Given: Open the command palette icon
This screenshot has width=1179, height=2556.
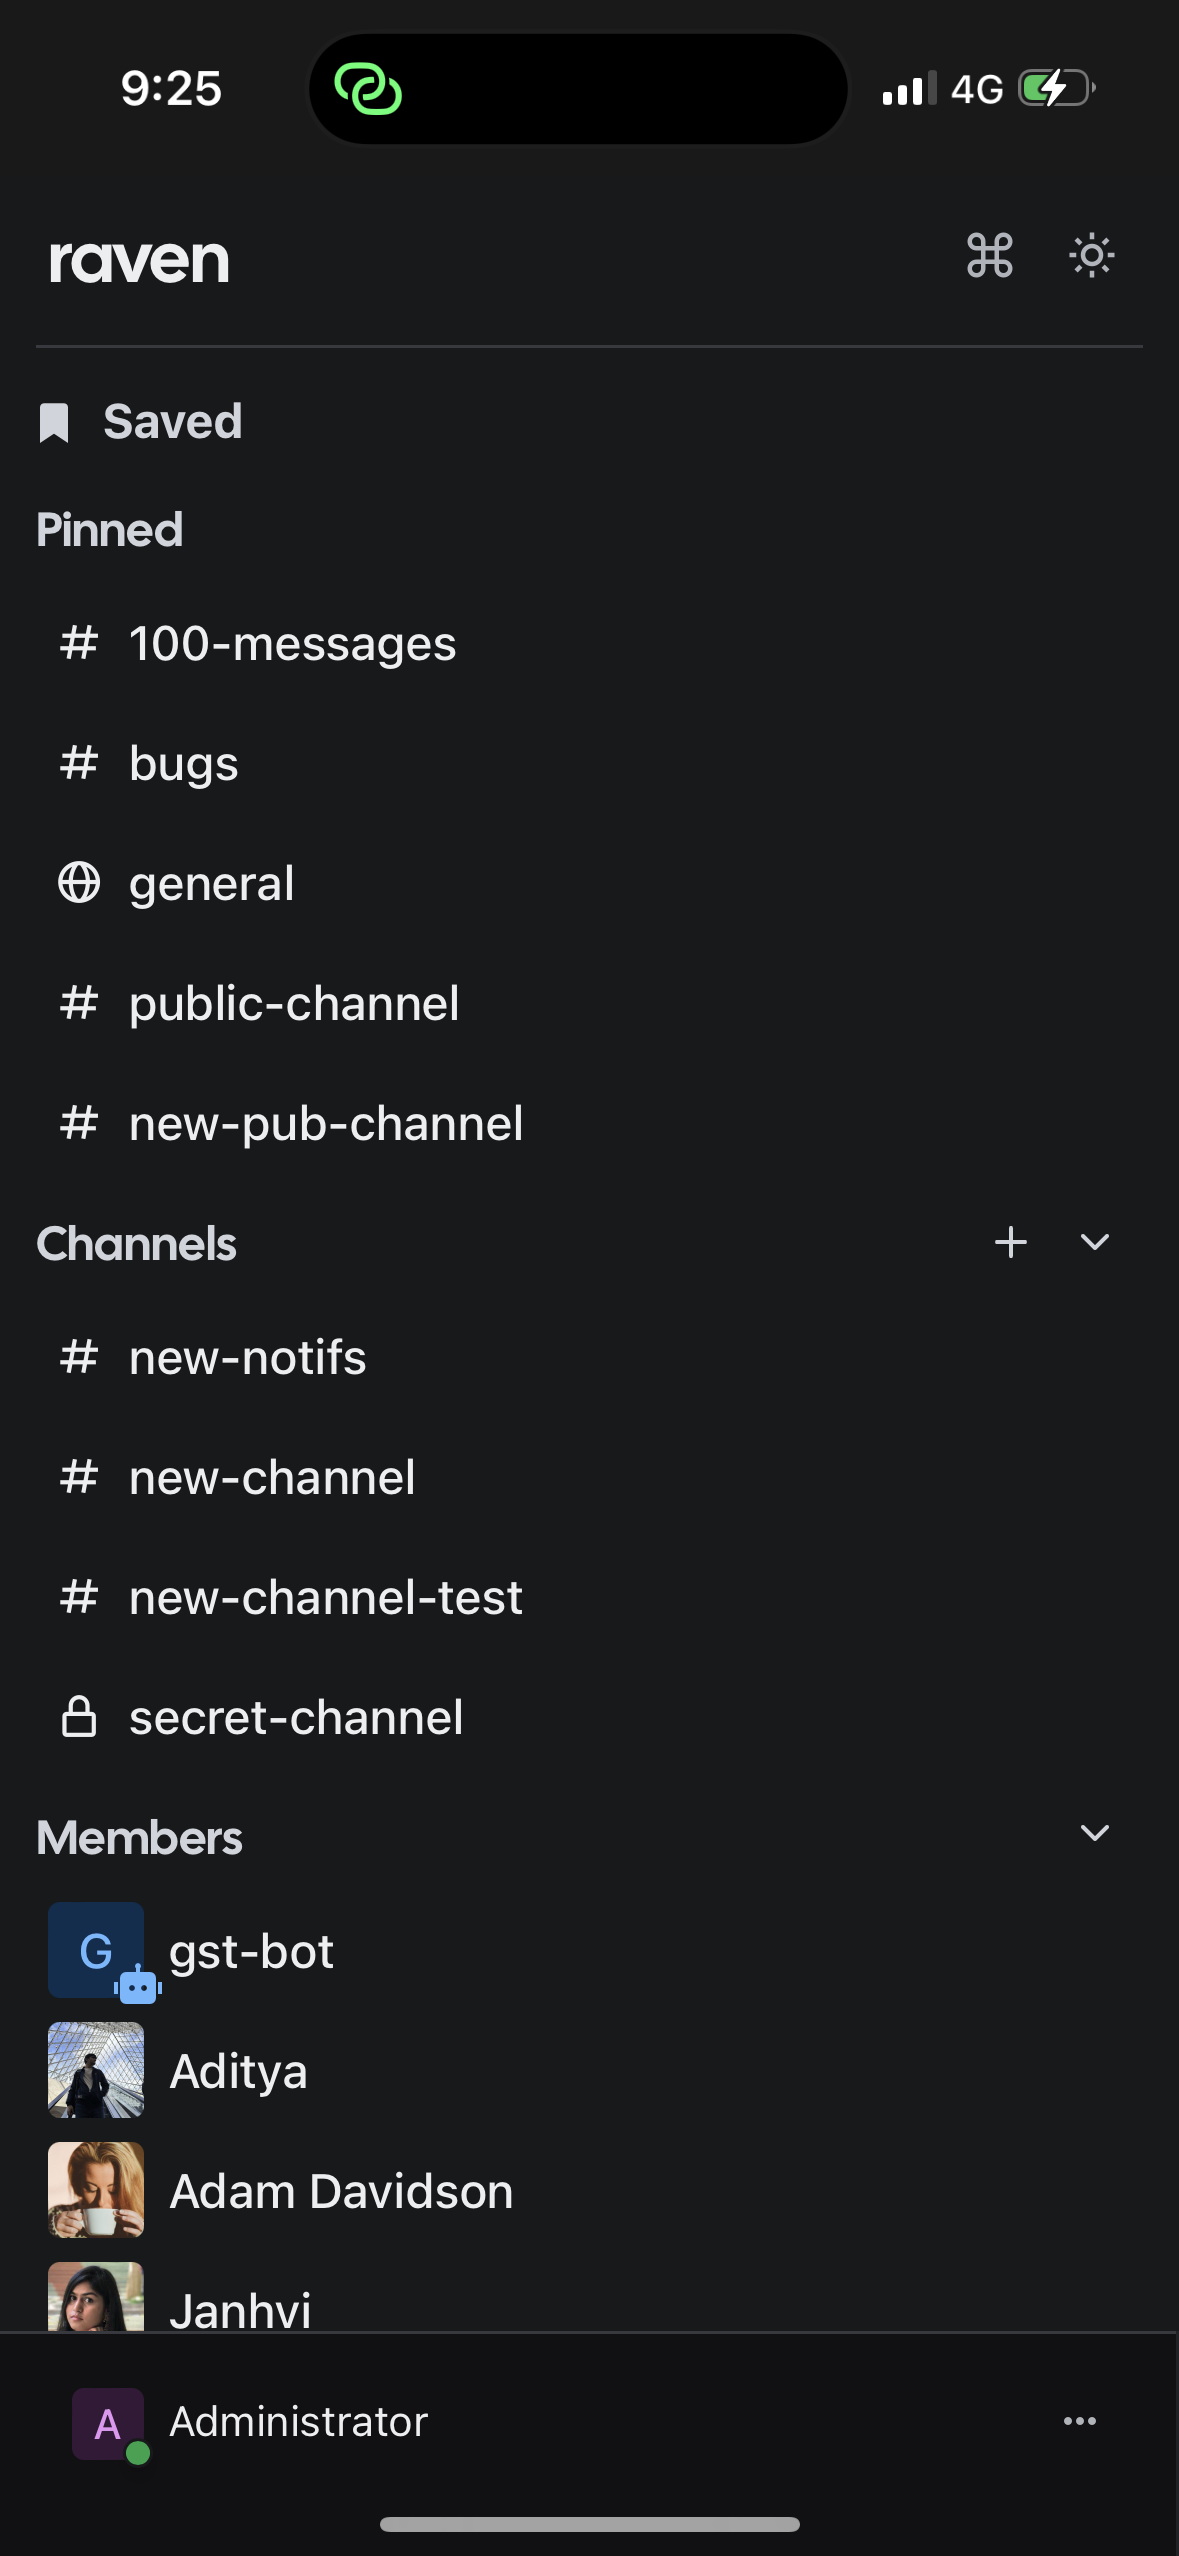Looking at the screenshot, I should [989, 256].
